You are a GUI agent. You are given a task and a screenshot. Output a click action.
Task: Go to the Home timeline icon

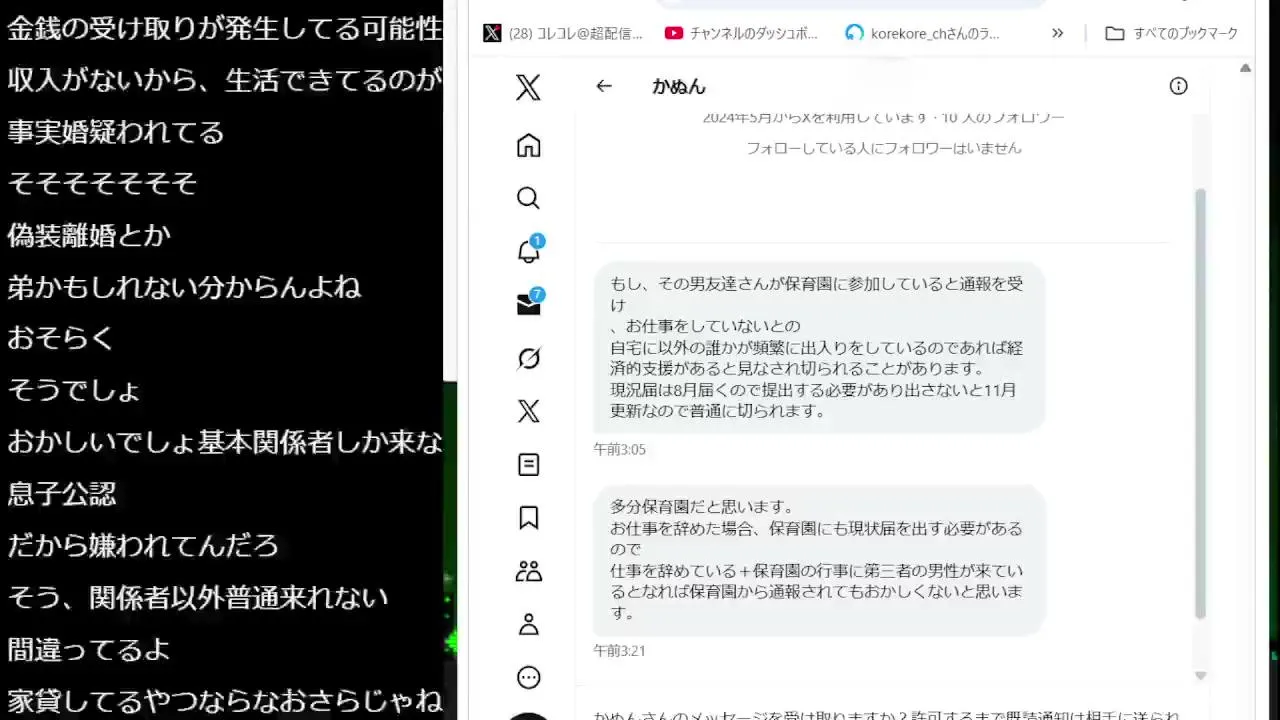point(528,145)
